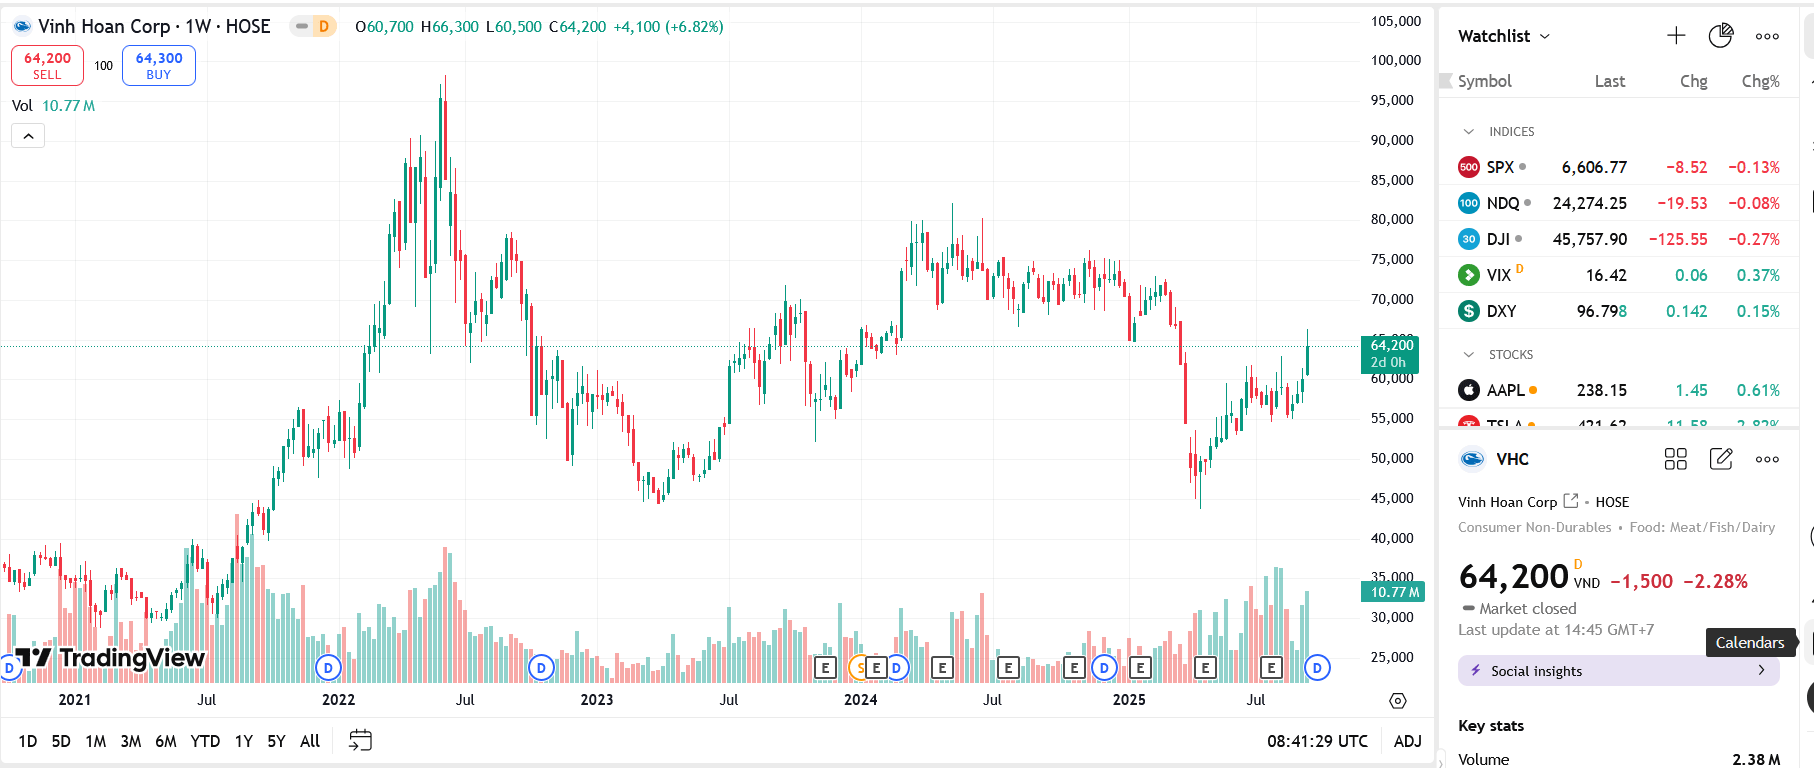Image resolution: width=1814 pixels, height=768 pixels.
Task: Click the 64,200 SELL button
Action: pos(47,66)
